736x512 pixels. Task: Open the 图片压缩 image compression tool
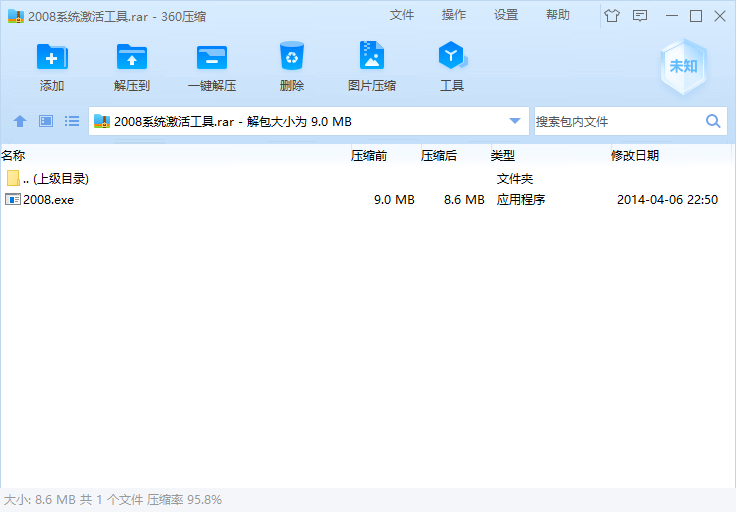coord(372,55)
